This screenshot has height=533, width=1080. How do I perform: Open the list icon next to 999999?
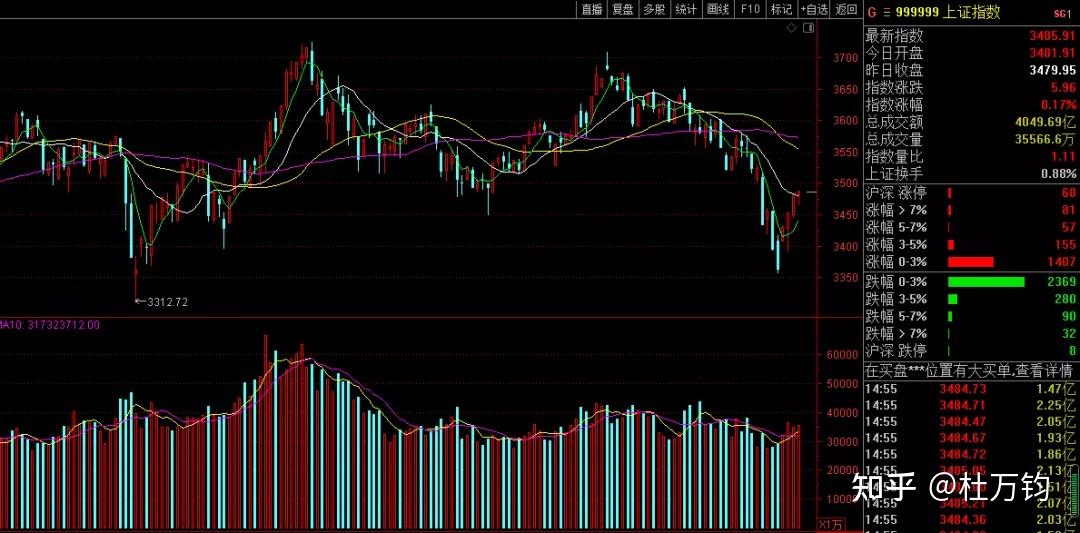tap(885, 12)
